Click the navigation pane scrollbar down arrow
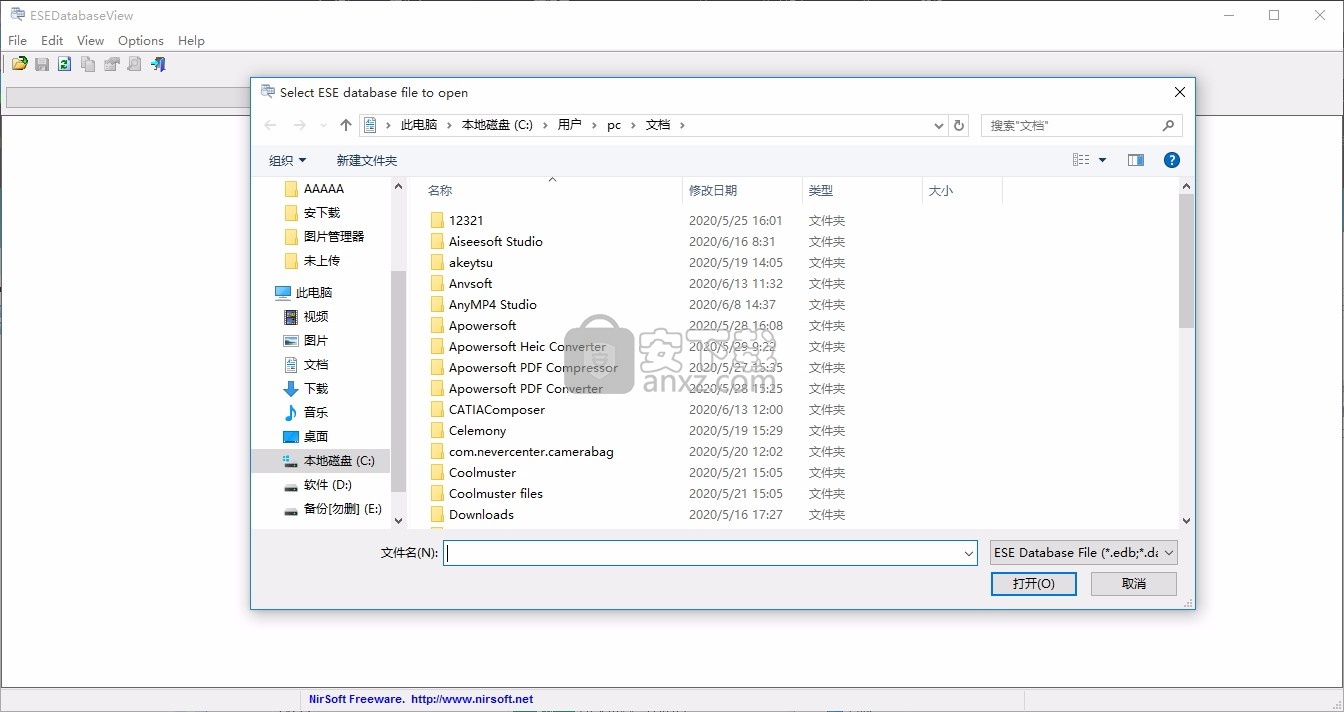This screenshot has width=1344, height=712. (398, 520)
